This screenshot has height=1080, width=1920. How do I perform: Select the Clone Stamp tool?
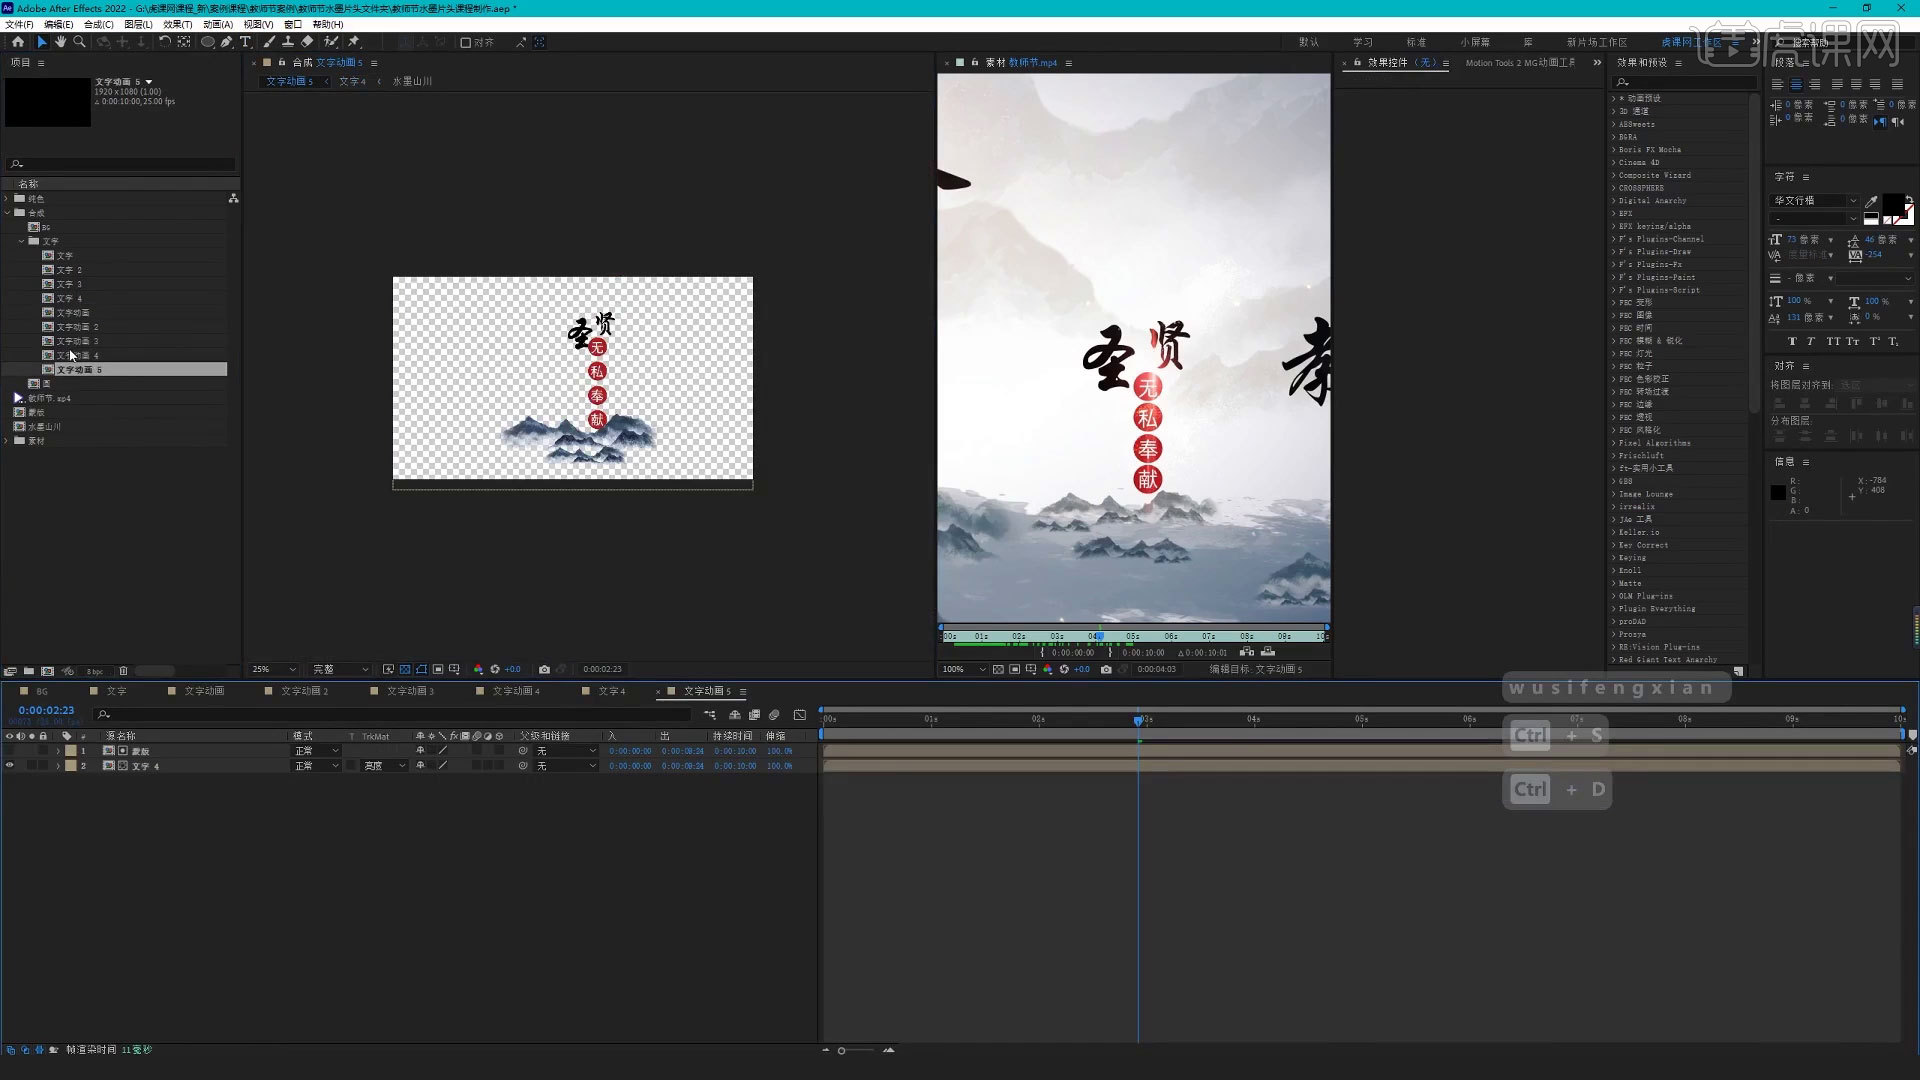288,42
